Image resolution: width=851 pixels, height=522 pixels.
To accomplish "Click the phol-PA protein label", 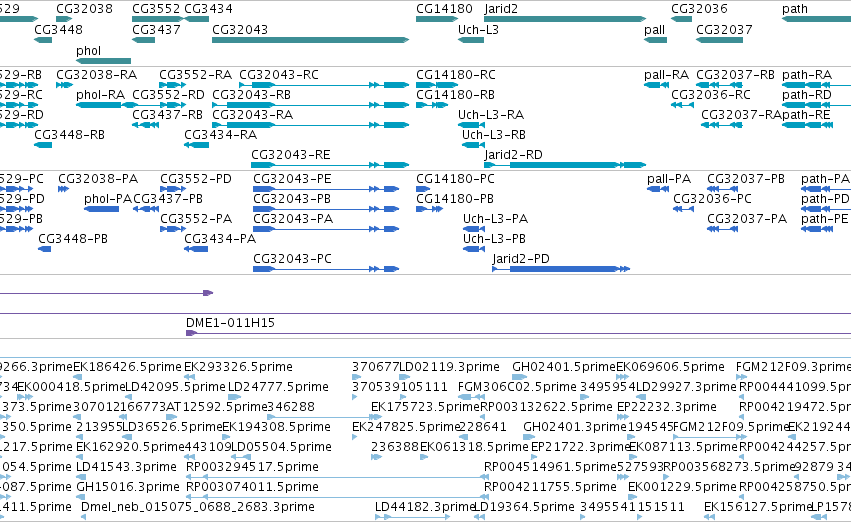I will pos(108,199).
